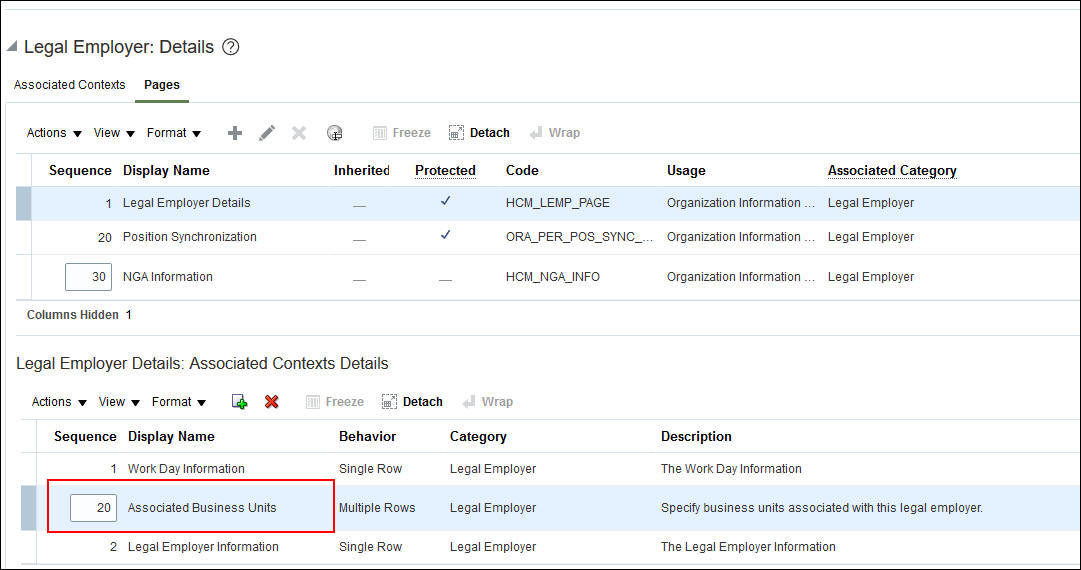Select the Associated Business Units display name
The image size is (1081, 570).
(202, 507)
